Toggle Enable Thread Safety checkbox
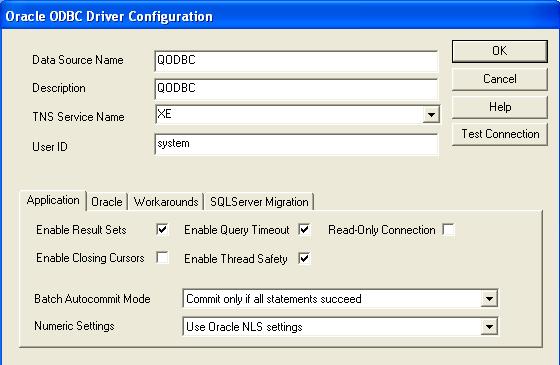Image resolution: width=560 pixels, height=365 pixels. coord(304,258)
